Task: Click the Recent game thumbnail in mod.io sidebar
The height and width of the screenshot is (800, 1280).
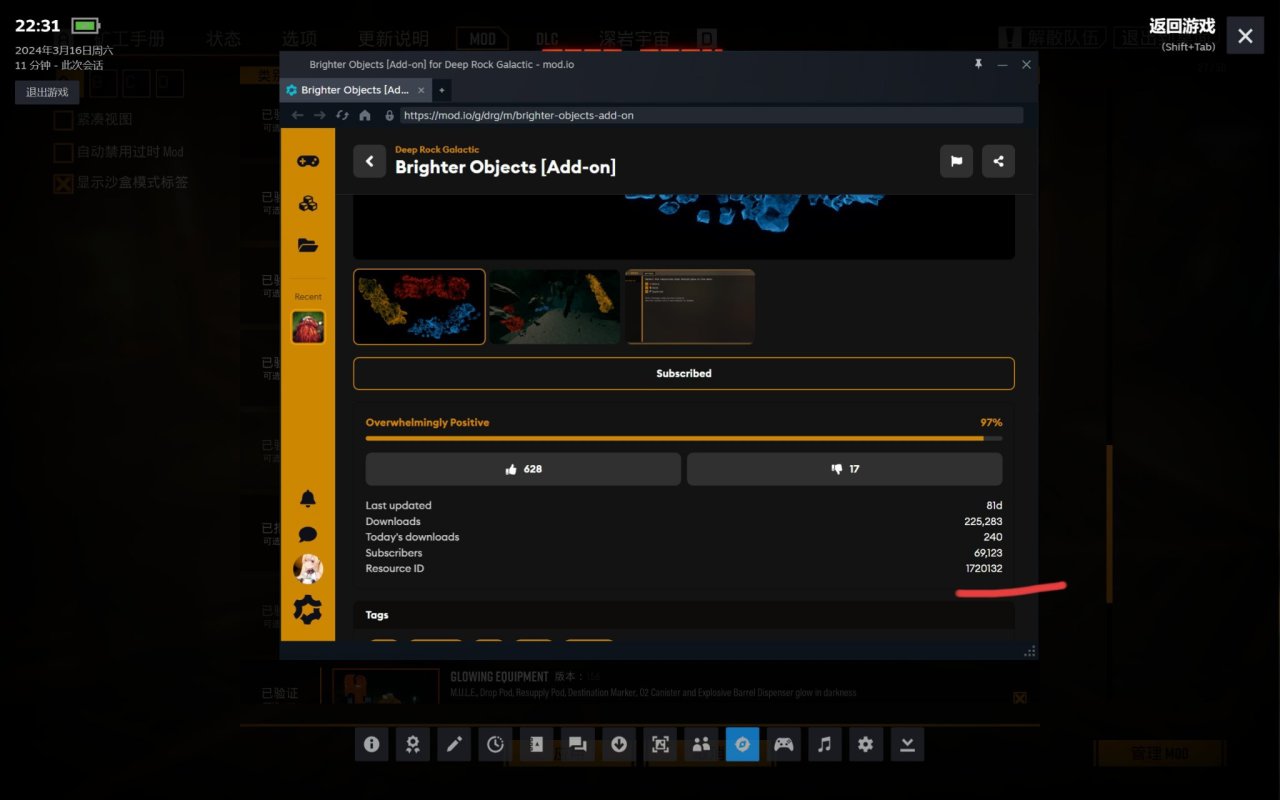Action: pyautogui.click(x=308, y=327)
